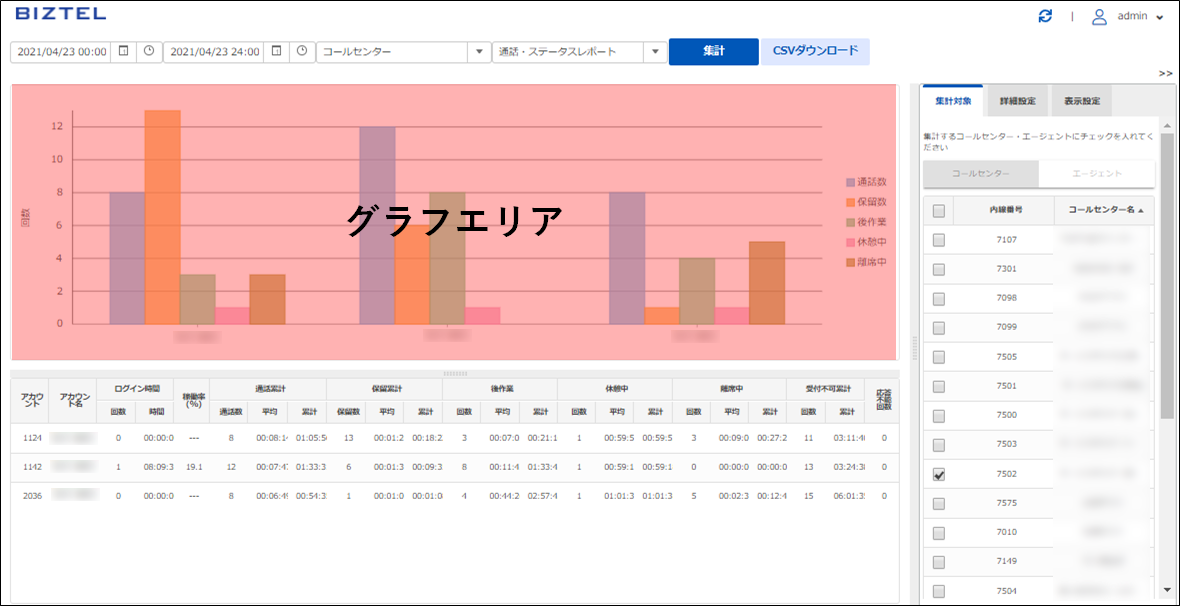Image resolution: width=1180 pixels, height=606 pixels.
Task: Click the 19.1 utilization value cell
Action: pyautogui.click(x=193, y=467)
